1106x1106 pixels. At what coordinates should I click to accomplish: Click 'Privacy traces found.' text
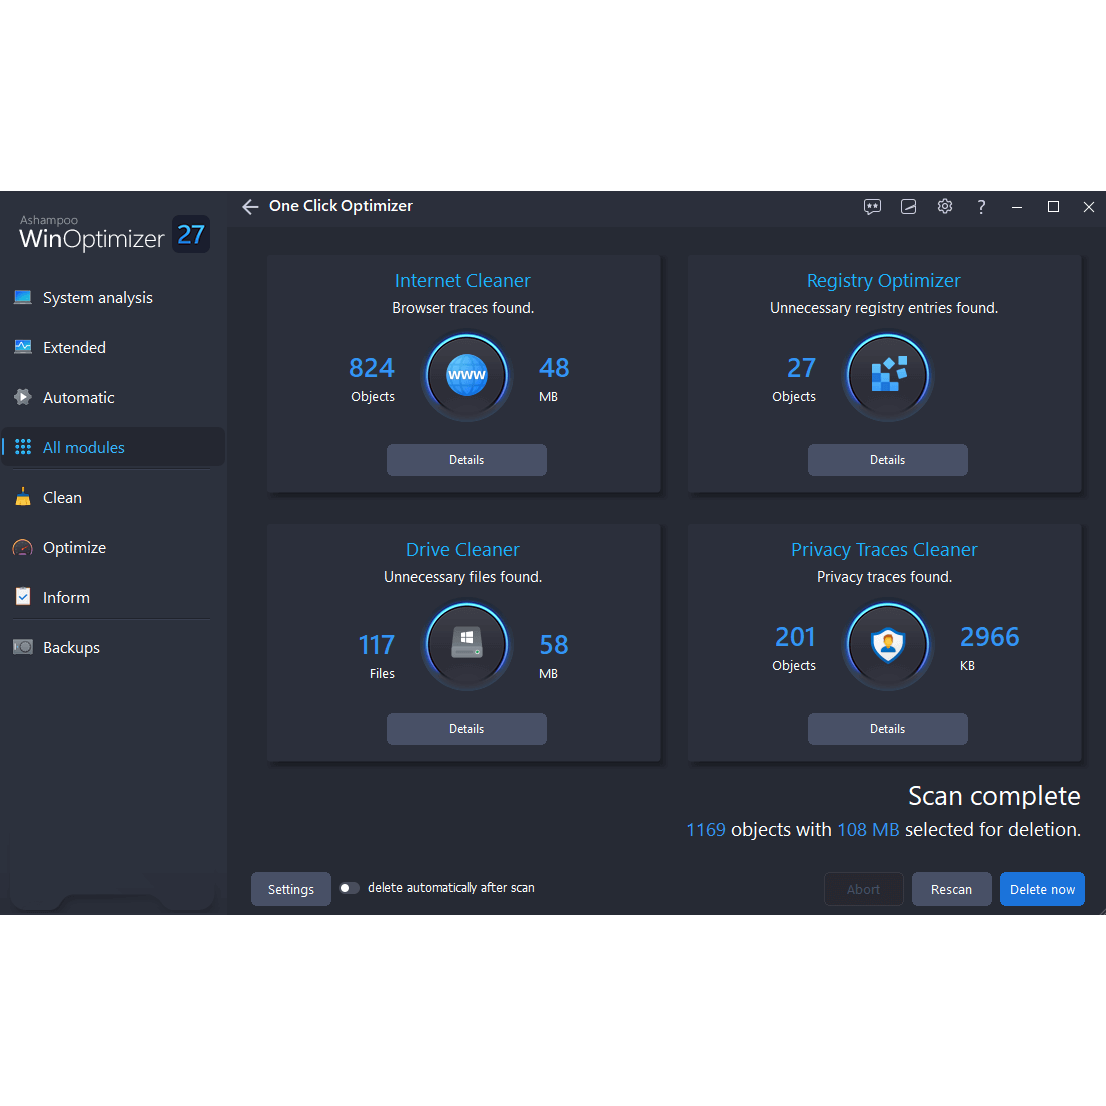pyautogui.click(x=884, y=577)
